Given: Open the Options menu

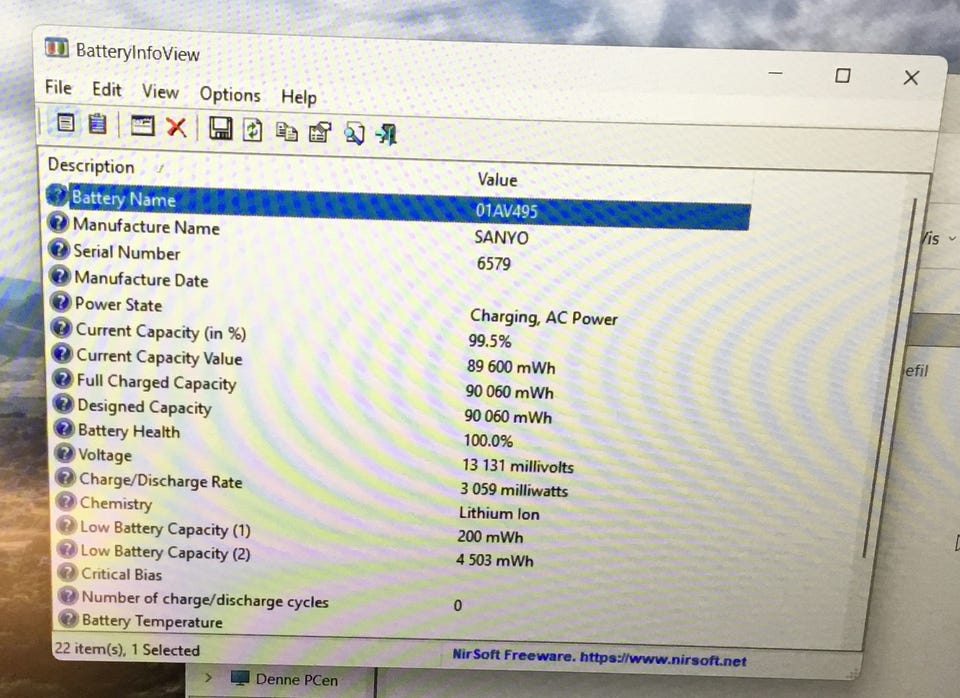Looking at the screenshot, I should pos(230,94).
